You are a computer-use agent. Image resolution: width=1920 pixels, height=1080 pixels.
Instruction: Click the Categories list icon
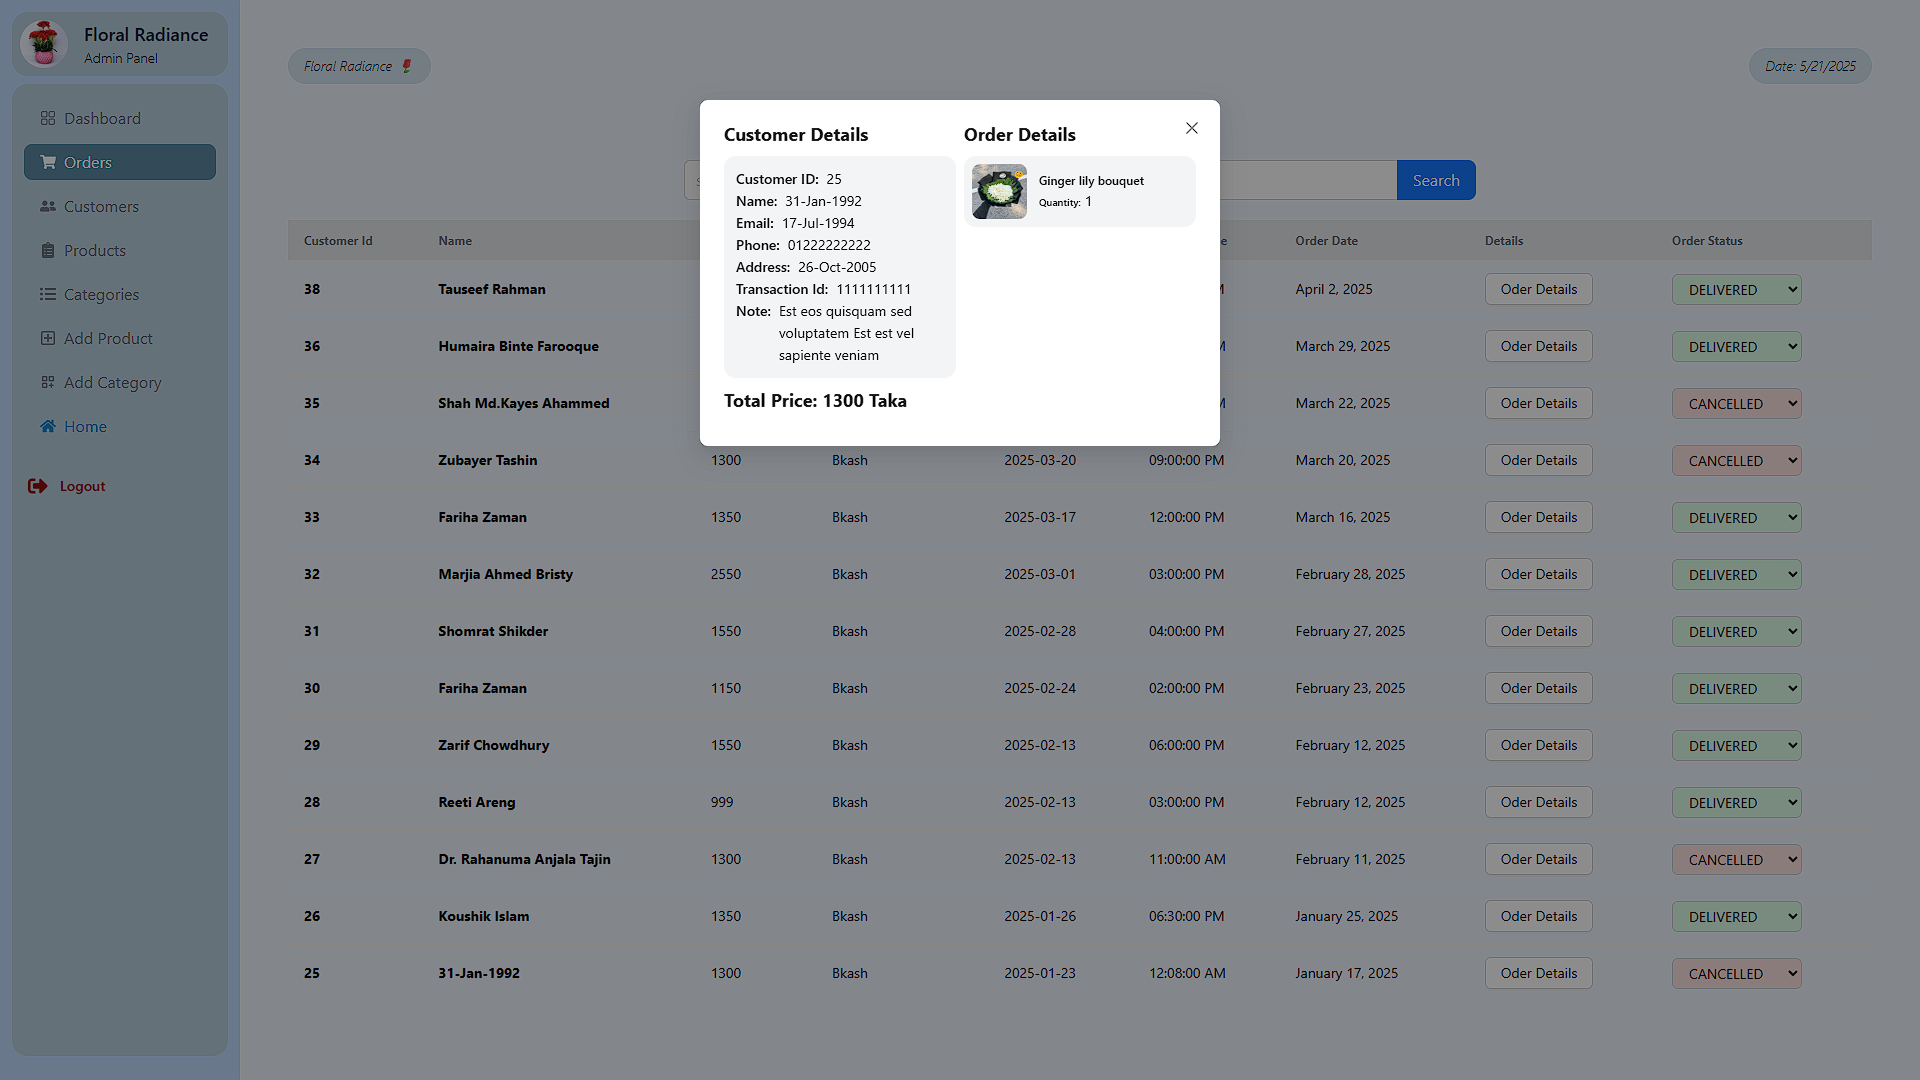pos(47,294)
